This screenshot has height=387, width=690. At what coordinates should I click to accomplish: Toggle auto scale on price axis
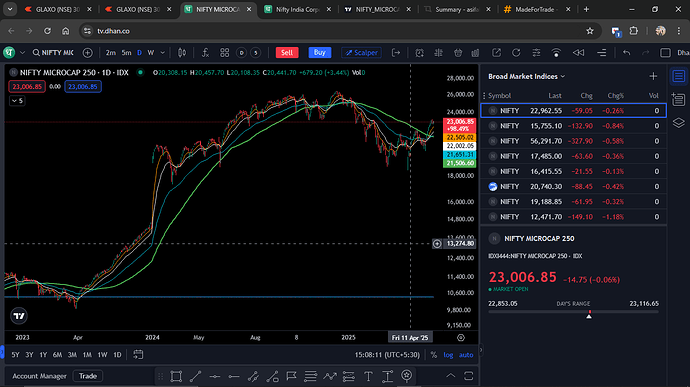click(x=466, y=355)
